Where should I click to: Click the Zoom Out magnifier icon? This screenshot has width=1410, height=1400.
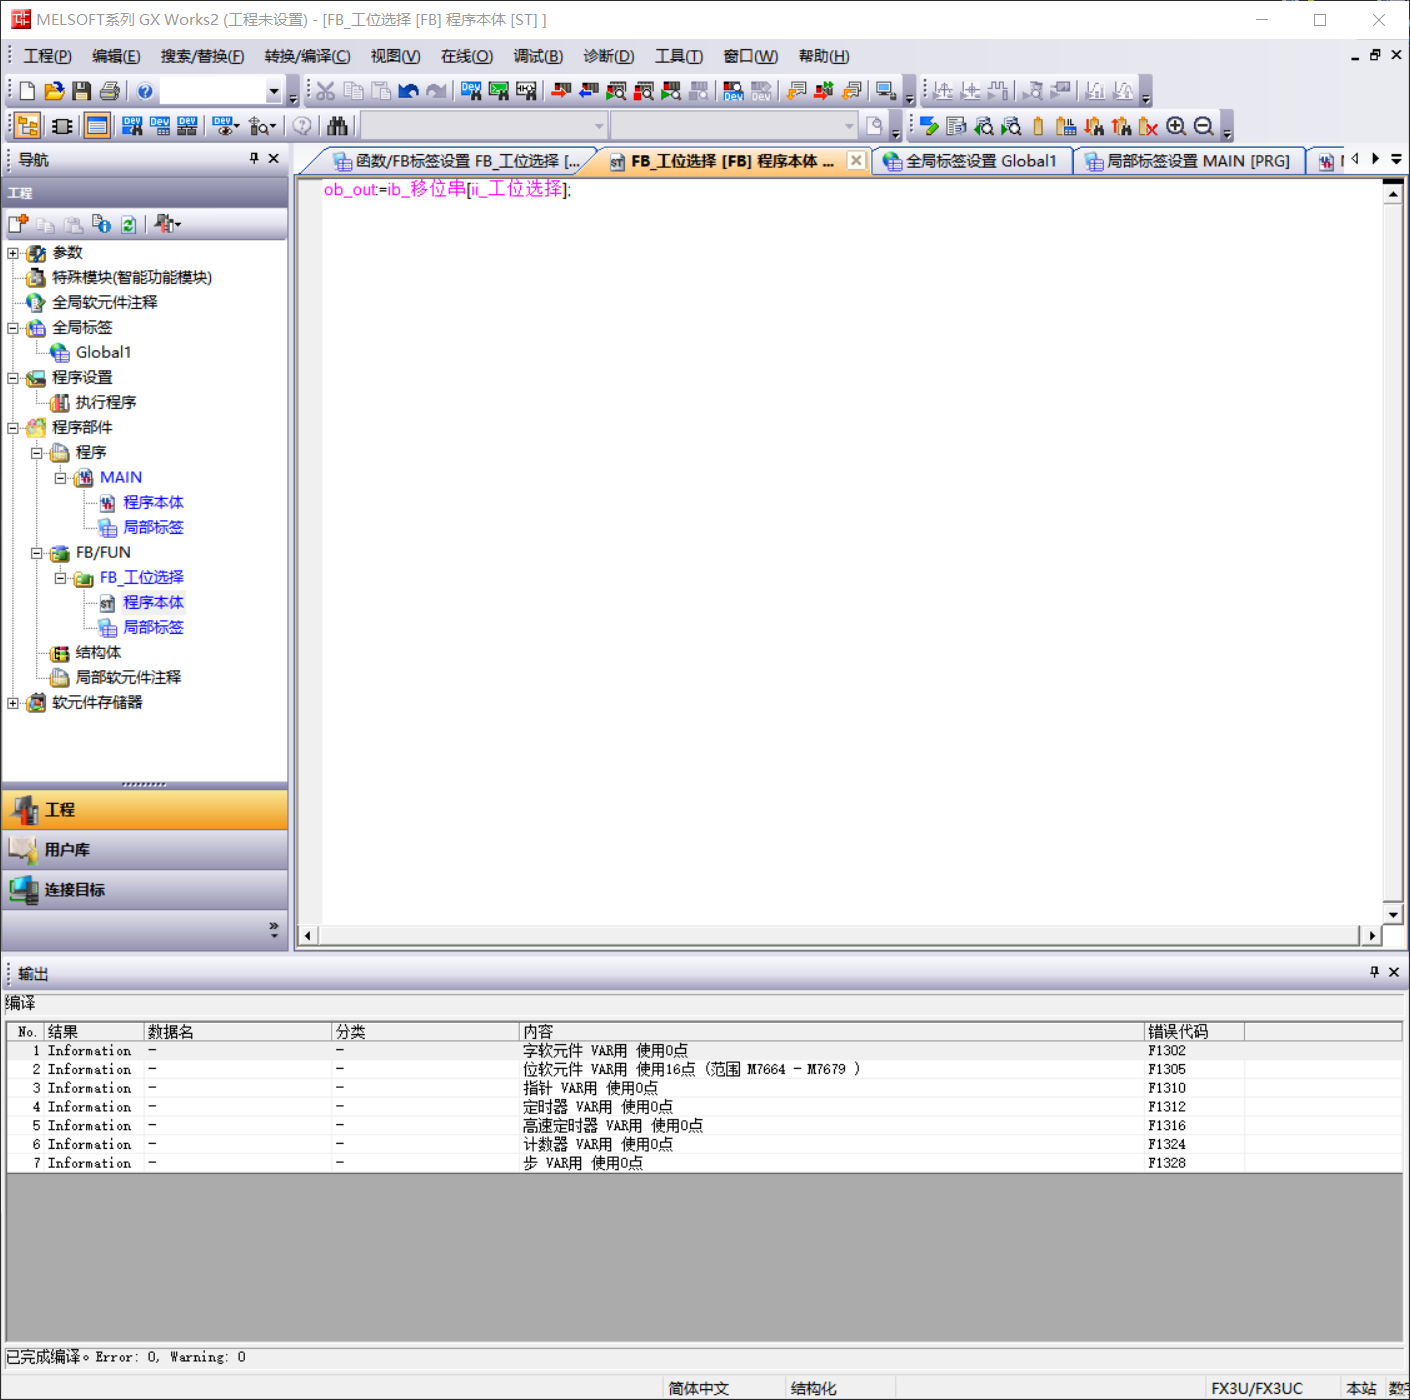pos(1204,126)
